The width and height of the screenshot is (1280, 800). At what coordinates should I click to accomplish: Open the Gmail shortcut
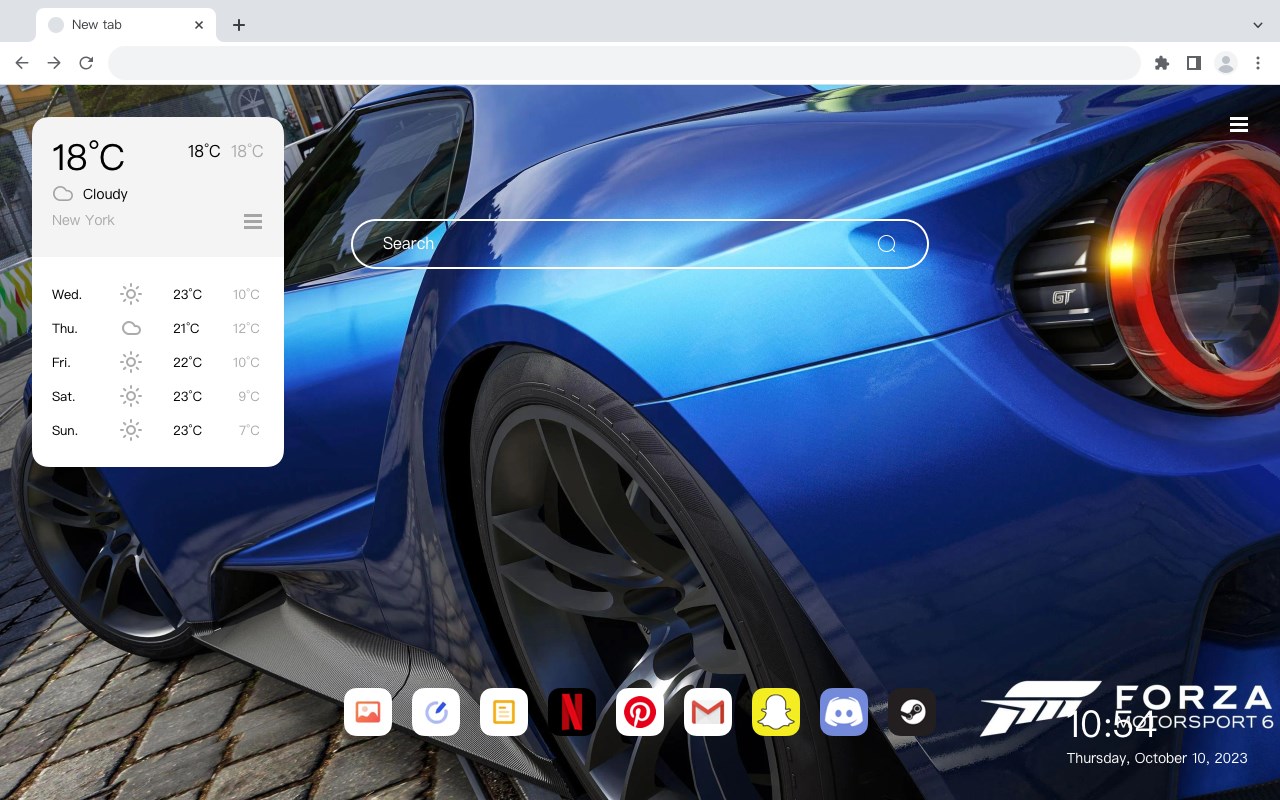[708, 712]
